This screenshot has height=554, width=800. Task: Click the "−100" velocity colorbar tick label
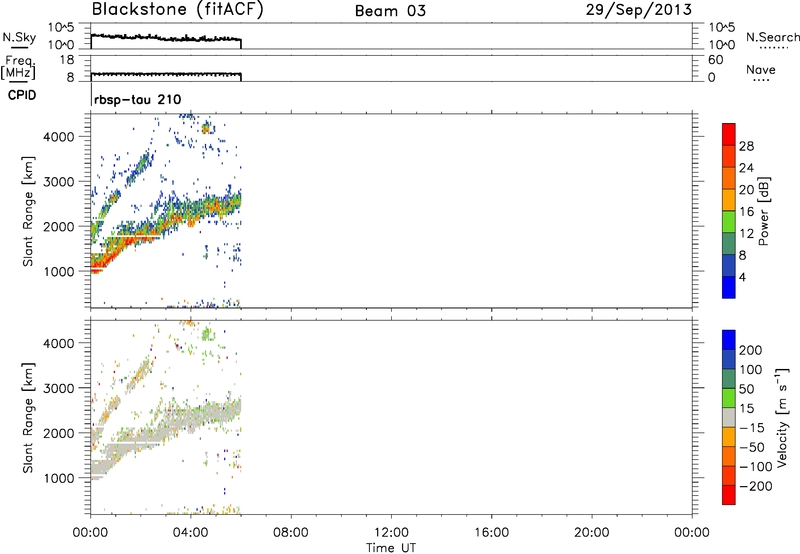(x=755, y=467)
